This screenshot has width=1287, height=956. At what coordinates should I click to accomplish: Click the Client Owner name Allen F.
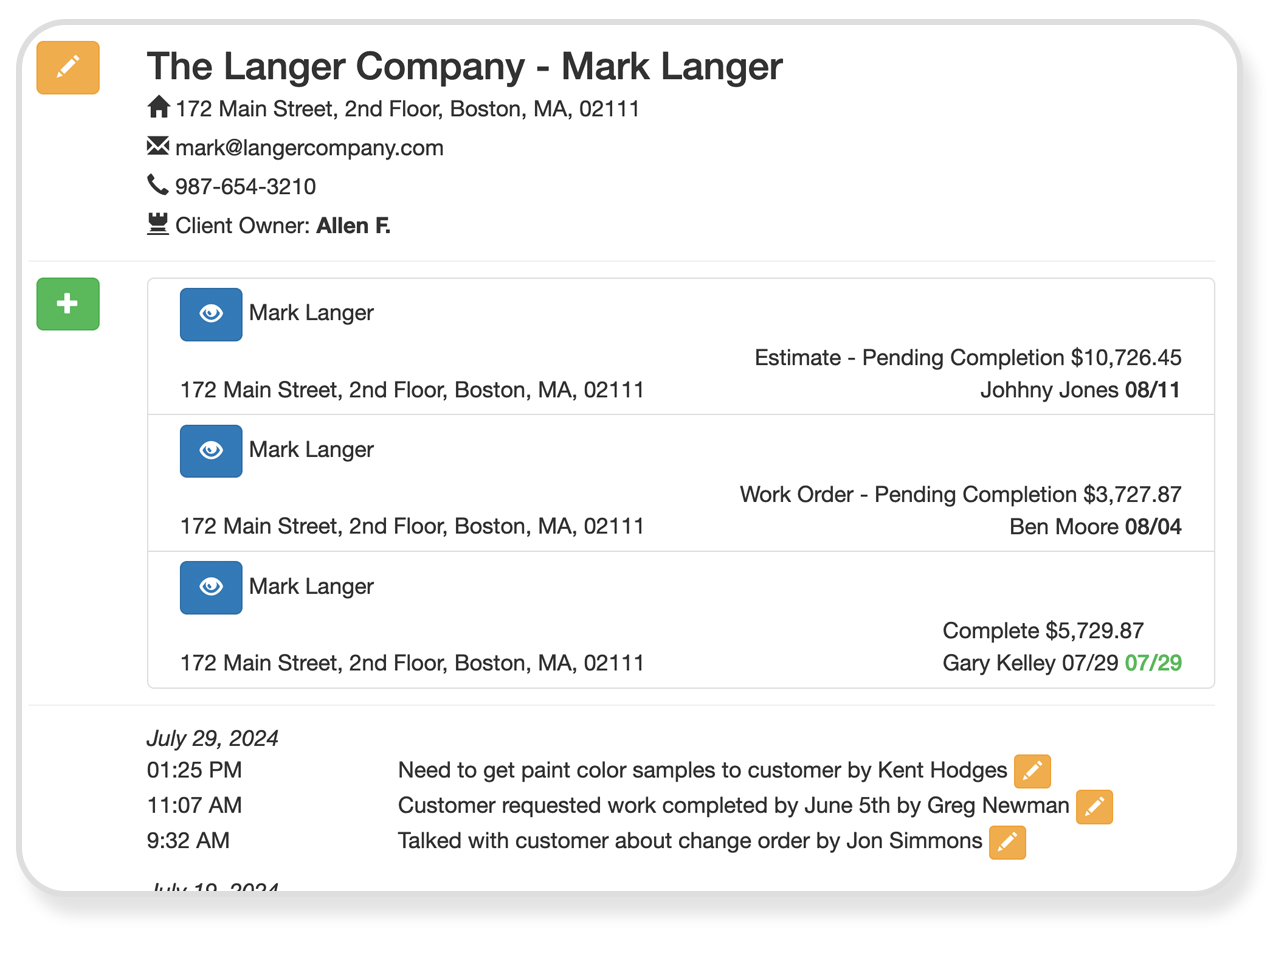[x=353, y=226]
